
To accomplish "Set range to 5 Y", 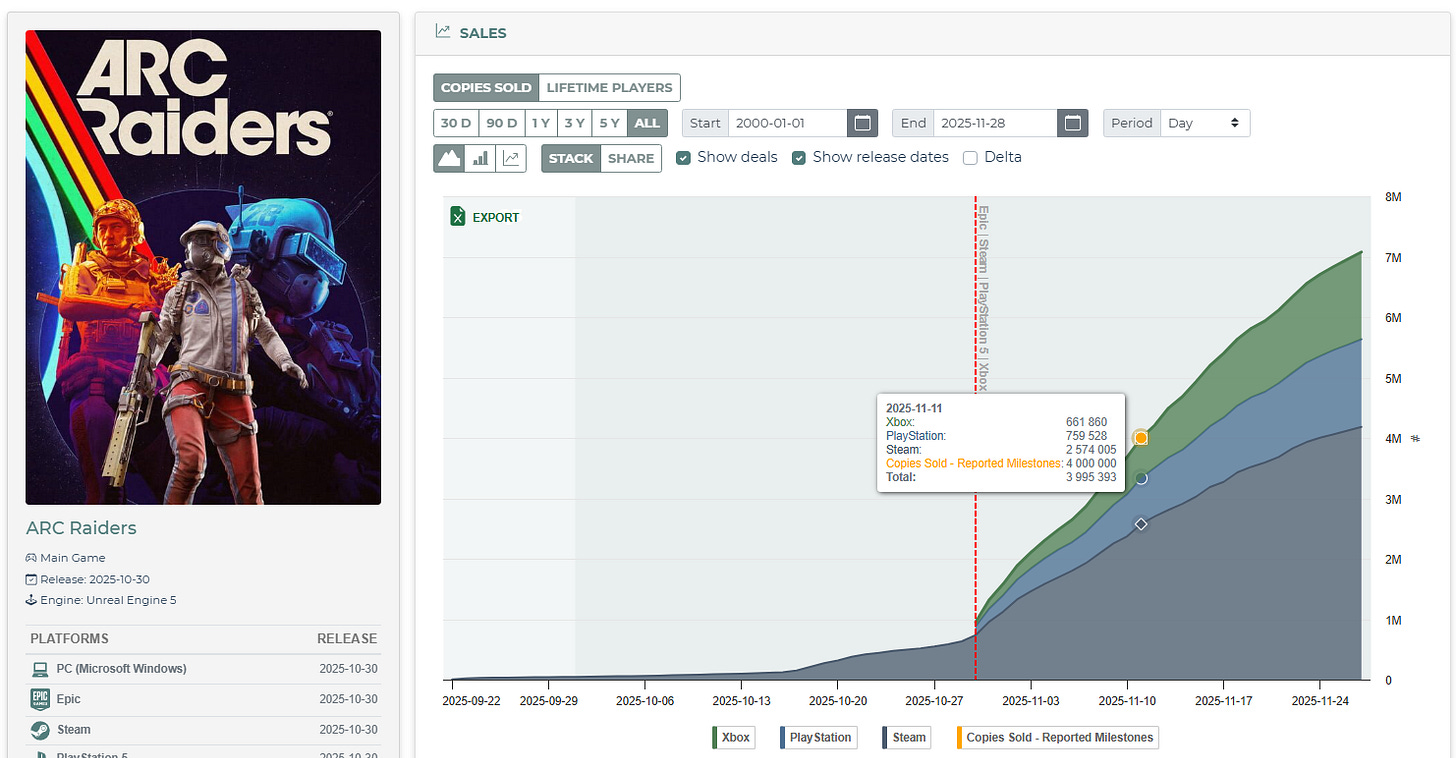I will coord(609,123).
